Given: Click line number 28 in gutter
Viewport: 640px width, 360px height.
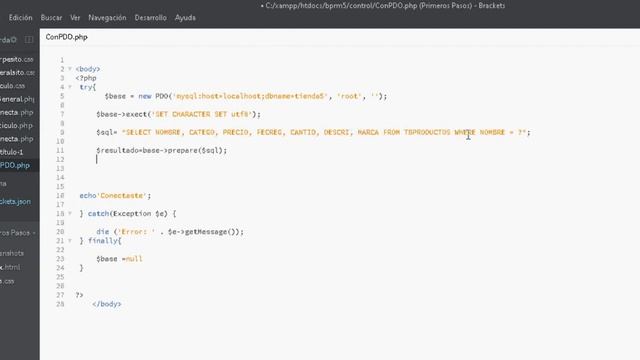Looking at the screenshot, I should [60, 304].
